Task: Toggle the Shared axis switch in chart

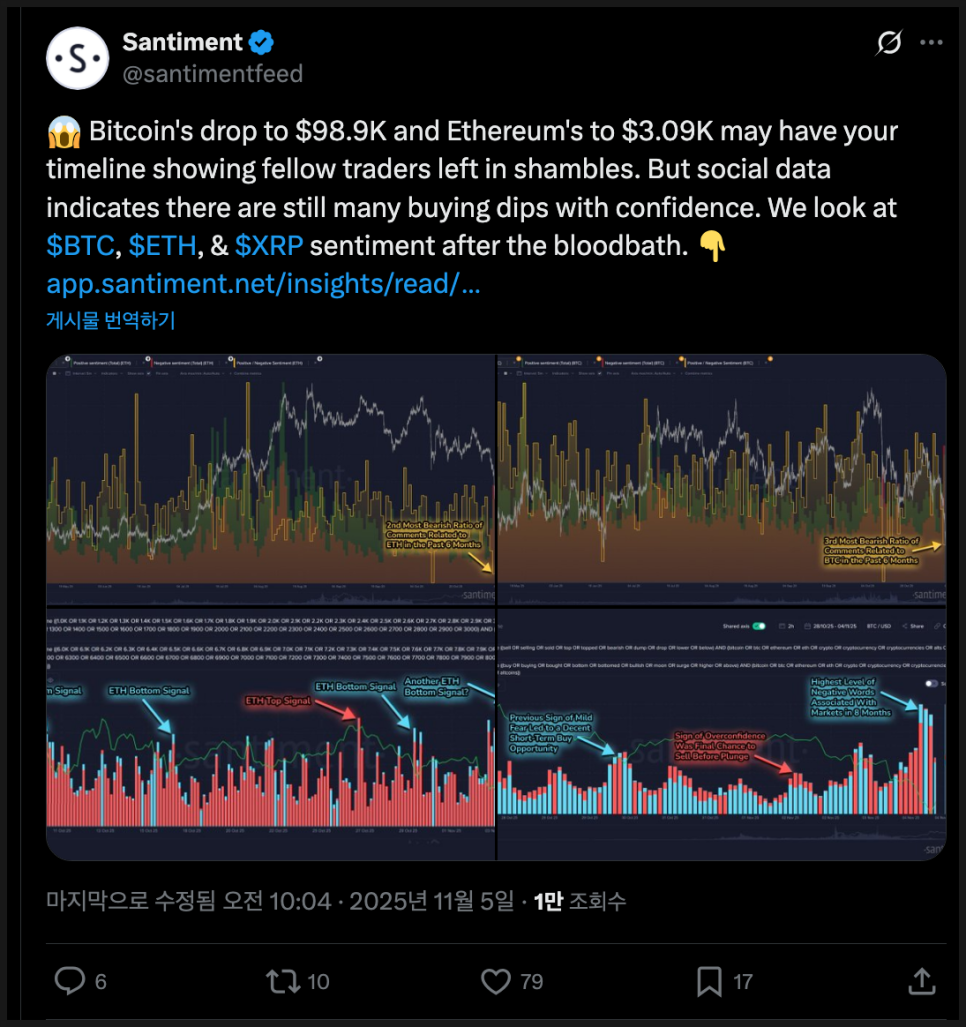Action: pos(759,626)
